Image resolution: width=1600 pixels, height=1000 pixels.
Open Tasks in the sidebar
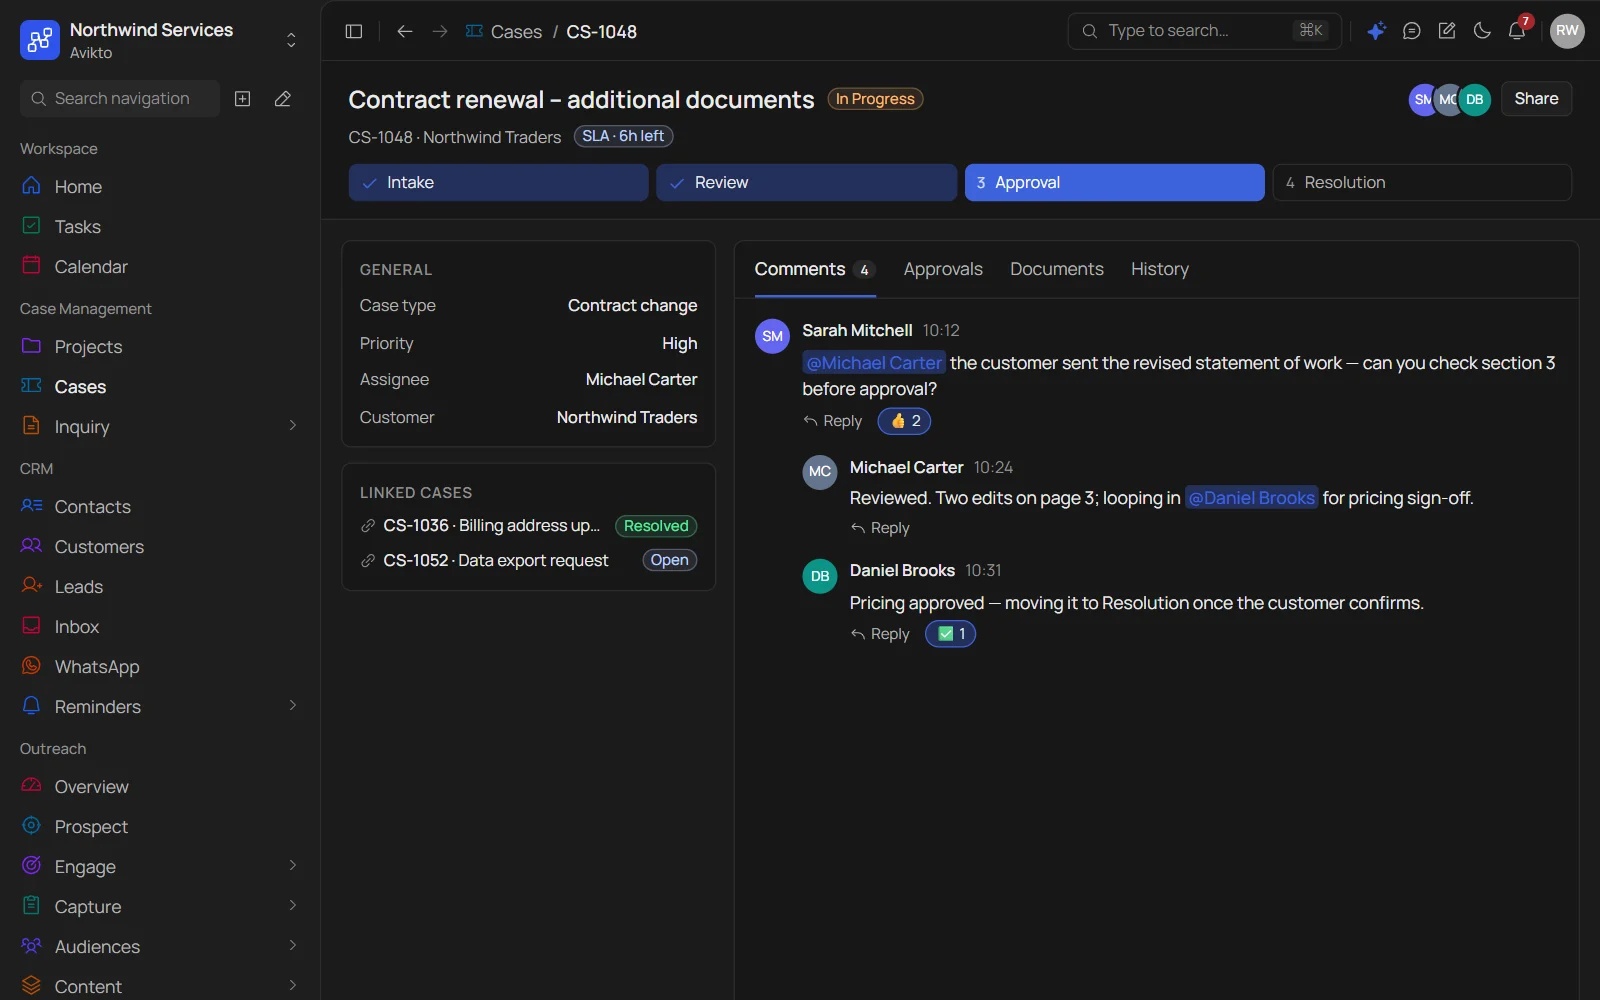pyautogui.click(x=160, y=227)
